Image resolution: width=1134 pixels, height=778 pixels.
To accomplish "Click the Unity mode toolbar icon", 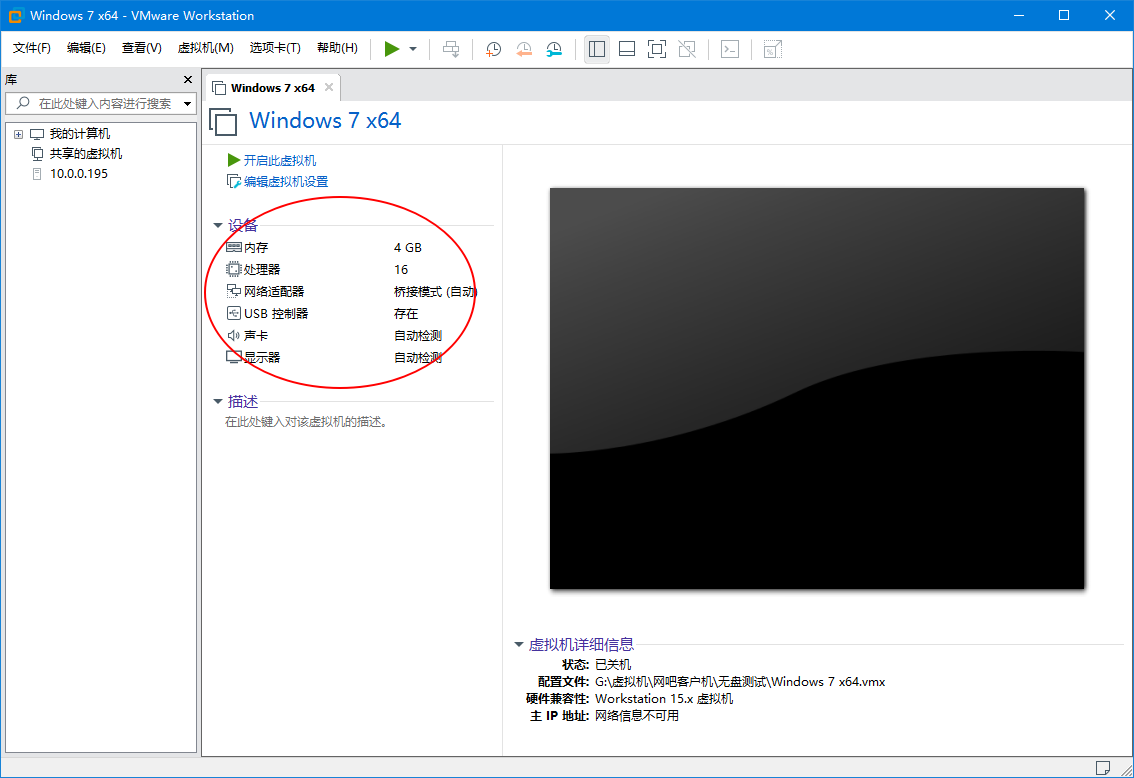I will 687,49.
